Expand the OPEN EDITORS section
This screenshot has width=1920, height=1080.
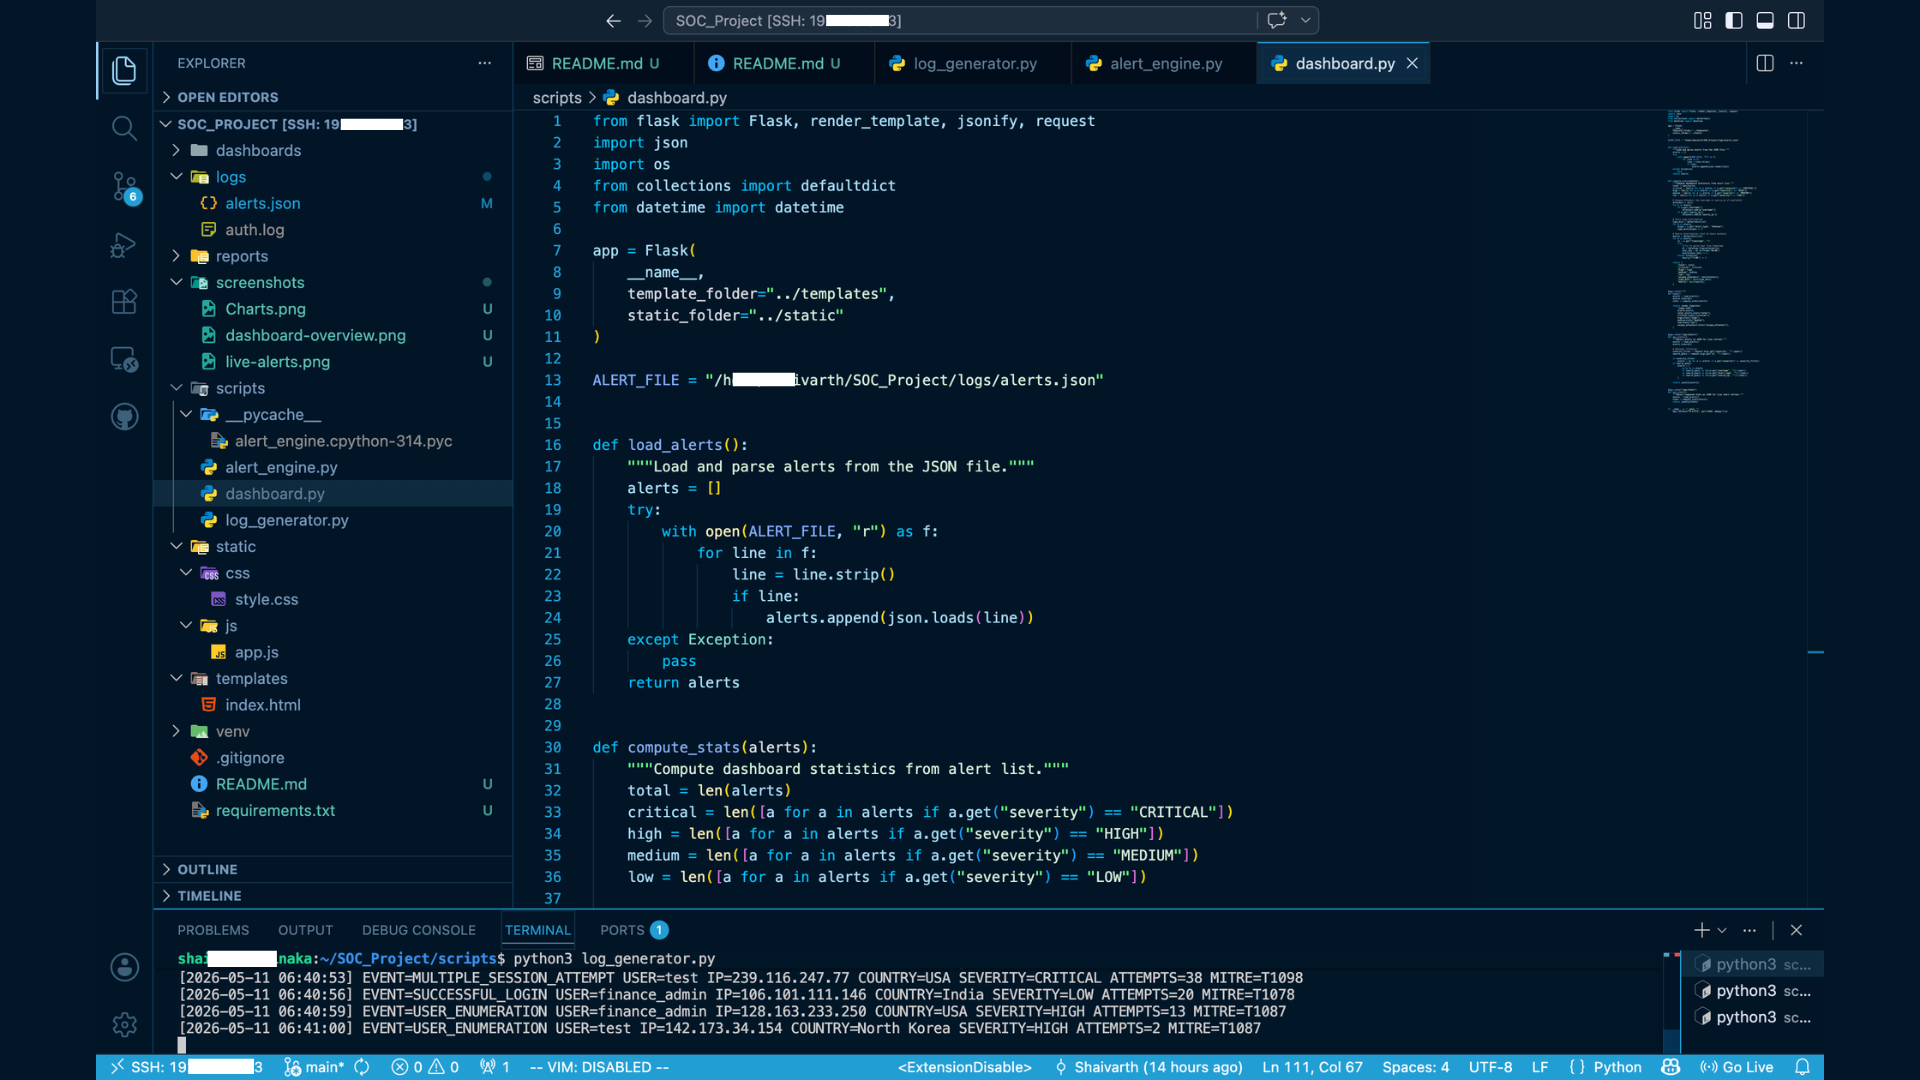click(x=228, y=97)
